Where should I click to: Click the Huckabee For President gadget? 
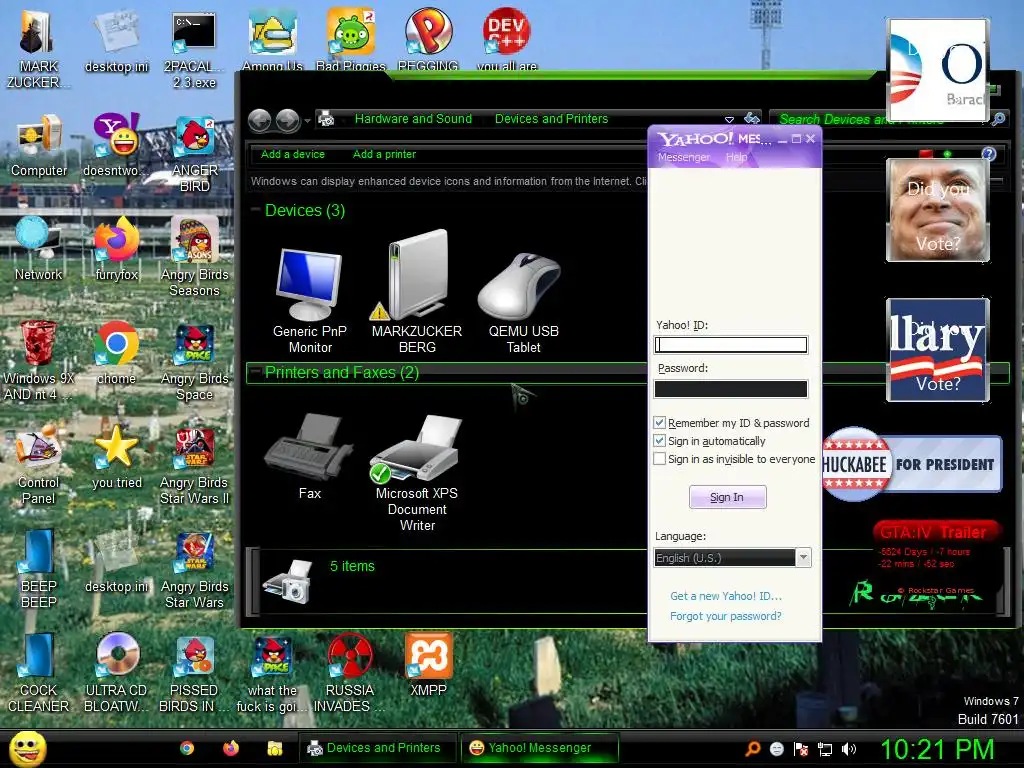912,464
